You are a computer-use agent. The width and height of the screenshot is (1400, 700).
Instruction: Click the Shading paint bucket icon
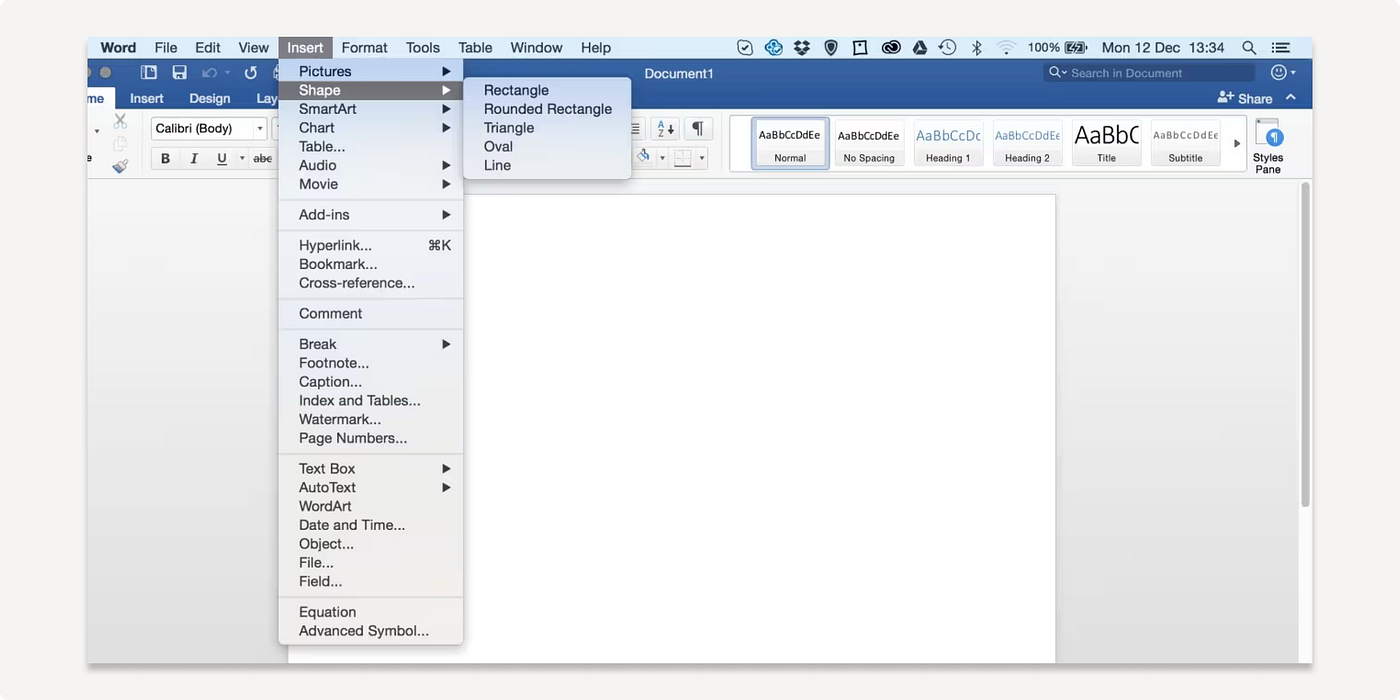pos(644,157)
